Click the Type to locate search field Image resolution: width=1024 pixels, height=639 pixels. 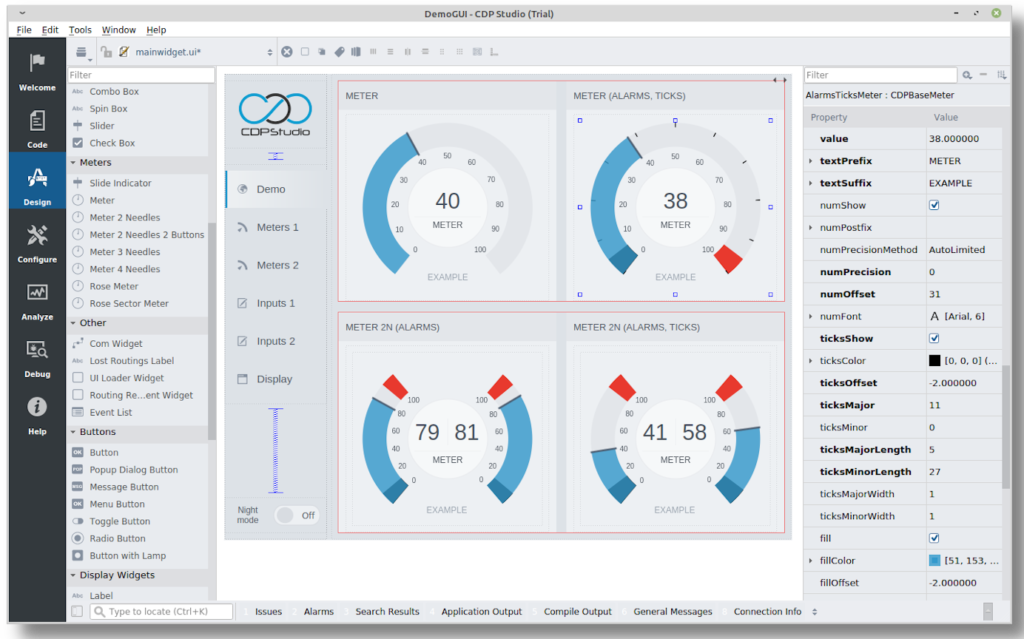[165, 611]
